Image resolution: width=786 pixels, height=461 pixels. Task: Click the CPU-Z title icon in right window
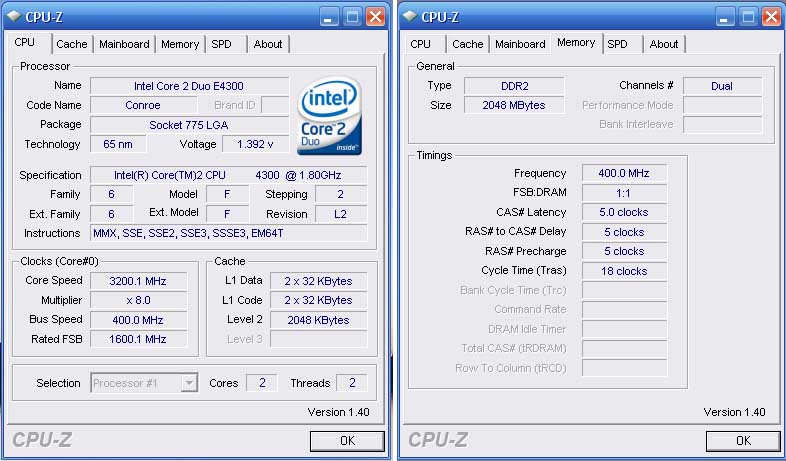tap(411, 16)
